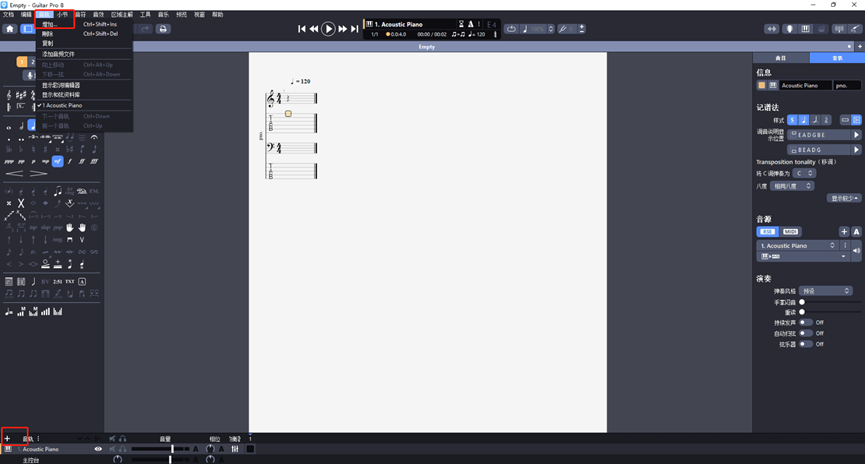This screenshot has width=865, height=464.
Task: Click the loop playback icon
Action: [x=512, y=29]
